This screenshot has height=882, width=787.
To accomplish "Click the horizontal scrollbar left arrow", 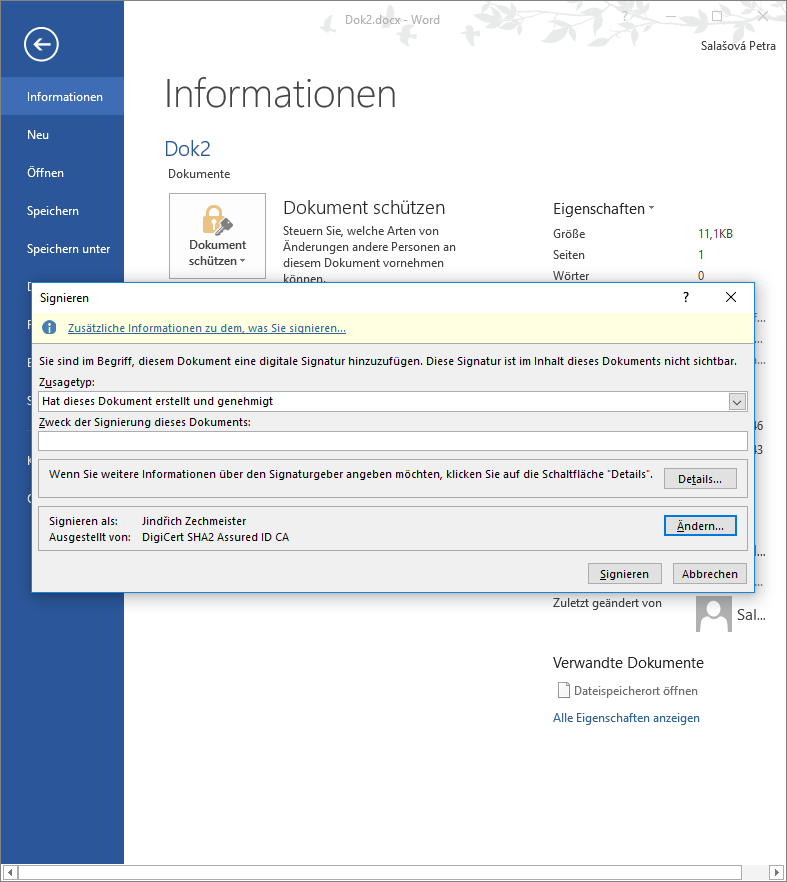I will [10, 873].
